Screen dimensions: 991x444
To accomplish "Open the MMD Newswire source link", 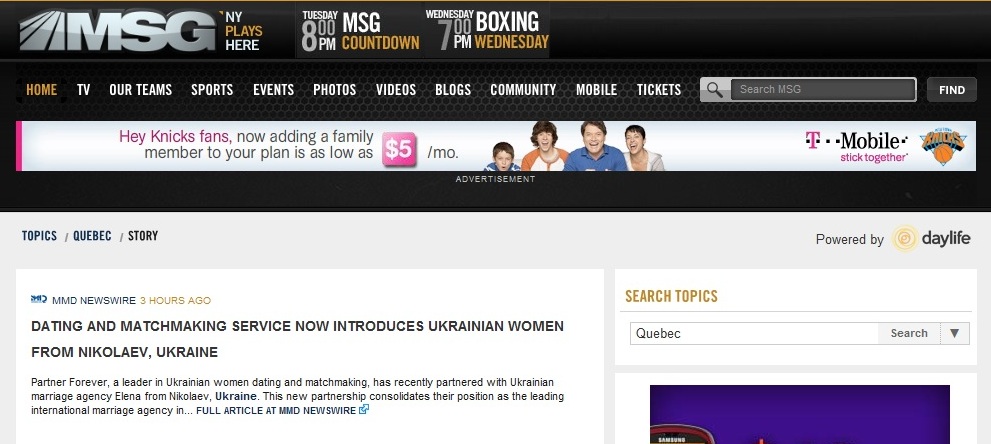I will 94,301.
